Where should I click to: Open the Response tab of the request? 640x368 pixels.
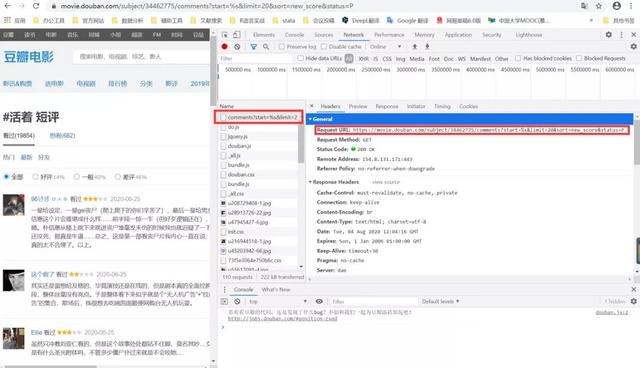pyautogui.click(x=387, y=106)
